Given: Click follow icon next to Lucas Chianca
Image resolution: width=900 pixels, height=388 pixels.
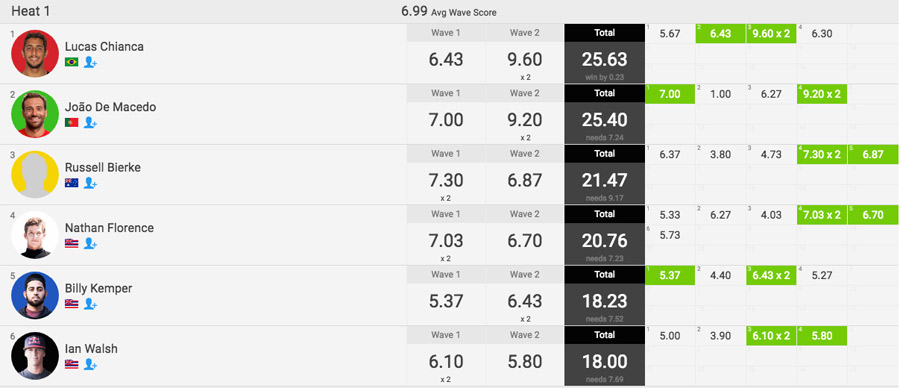Looking at the screenshot, I should (90, 62).
